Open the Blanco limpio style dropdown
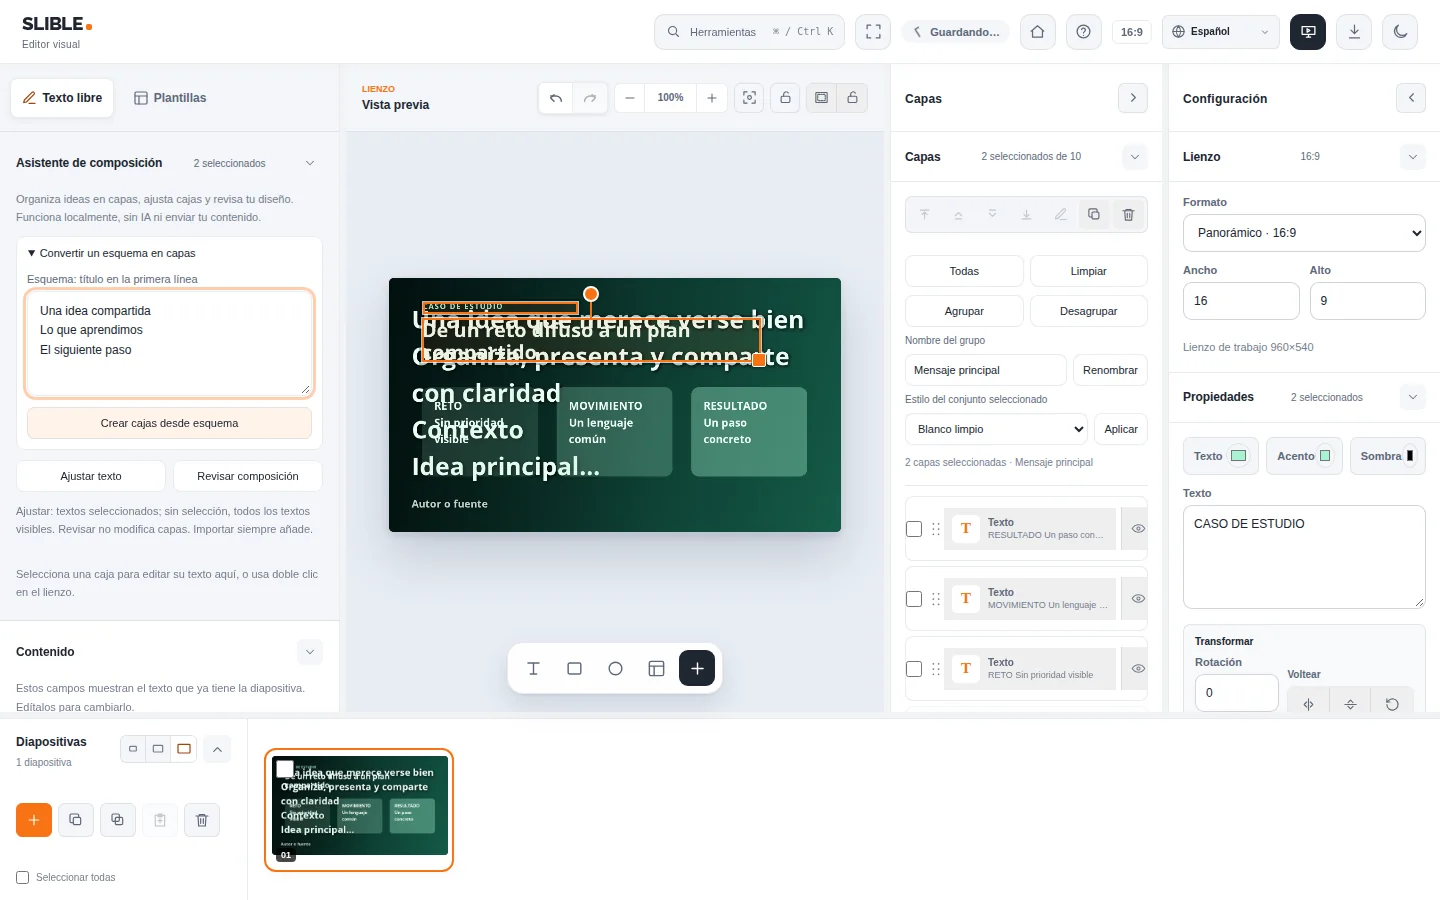The width and height of the screenshot is (1440, 900). [x=996, y=429]
